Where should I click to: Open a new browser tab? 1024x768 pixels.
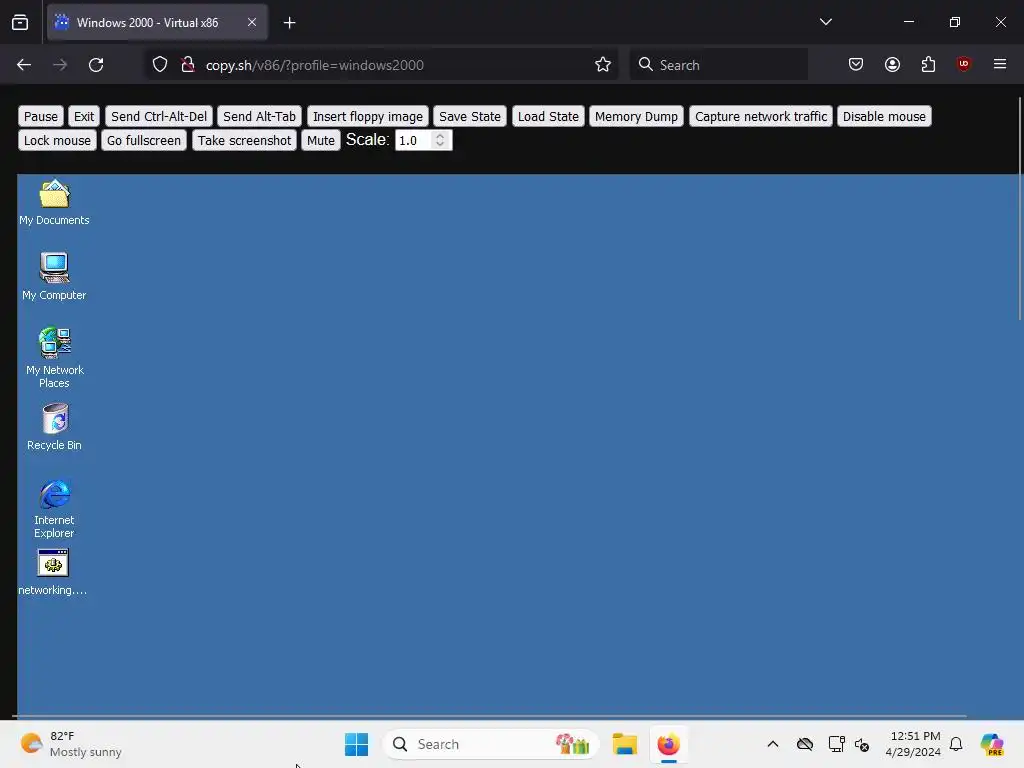click(x=289, y=23)
